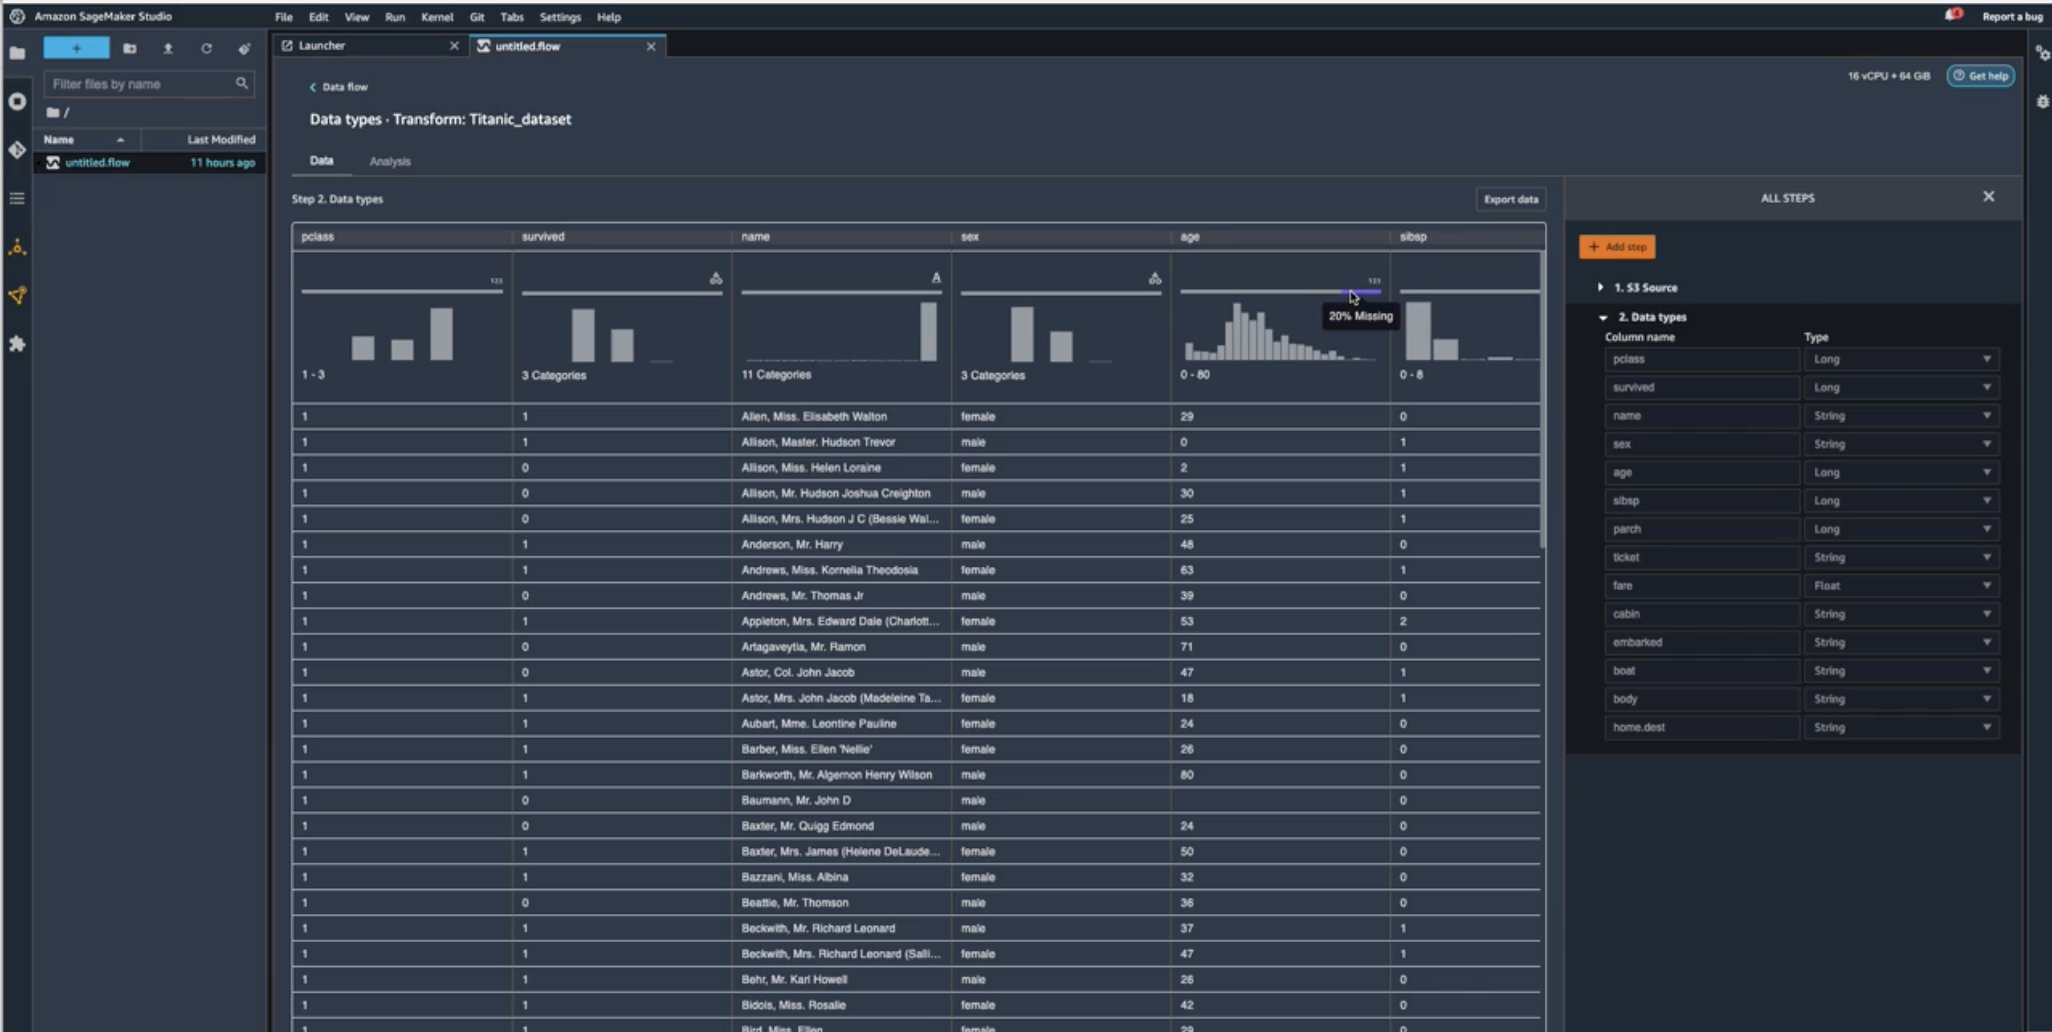The width and height of the screenshot is (2052, 1032).
Task: Open the Kernel menu
Action: tap(436, 17)
